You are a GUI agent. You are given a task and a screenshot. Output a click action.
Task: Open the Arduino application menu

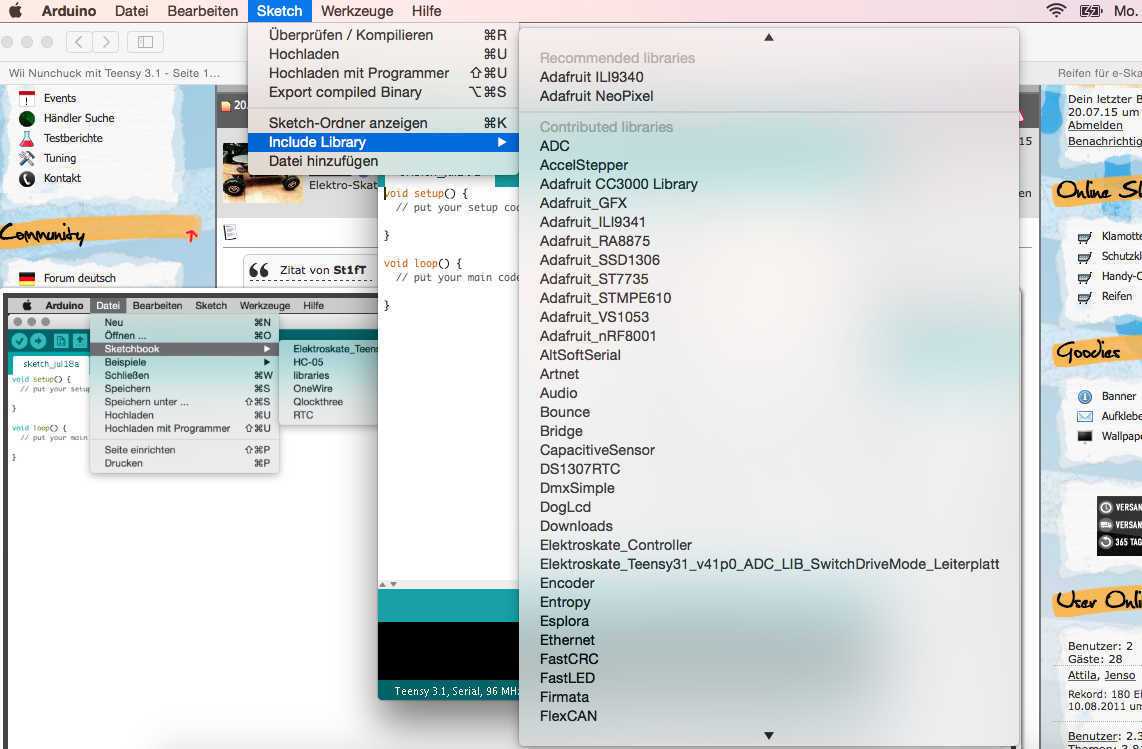[x=69, y=11]
